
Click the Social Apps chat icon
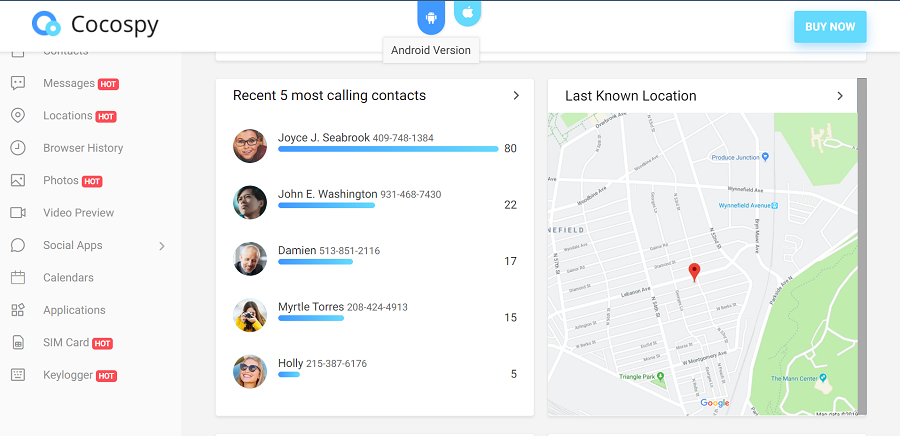(x=18, y=245)
